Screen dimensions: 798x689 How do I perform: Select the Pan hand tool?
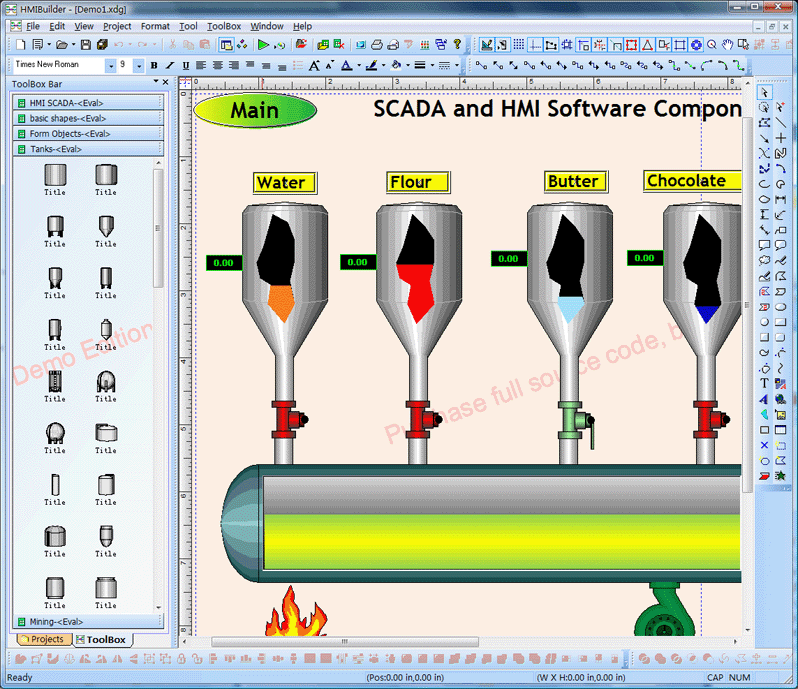728,45
